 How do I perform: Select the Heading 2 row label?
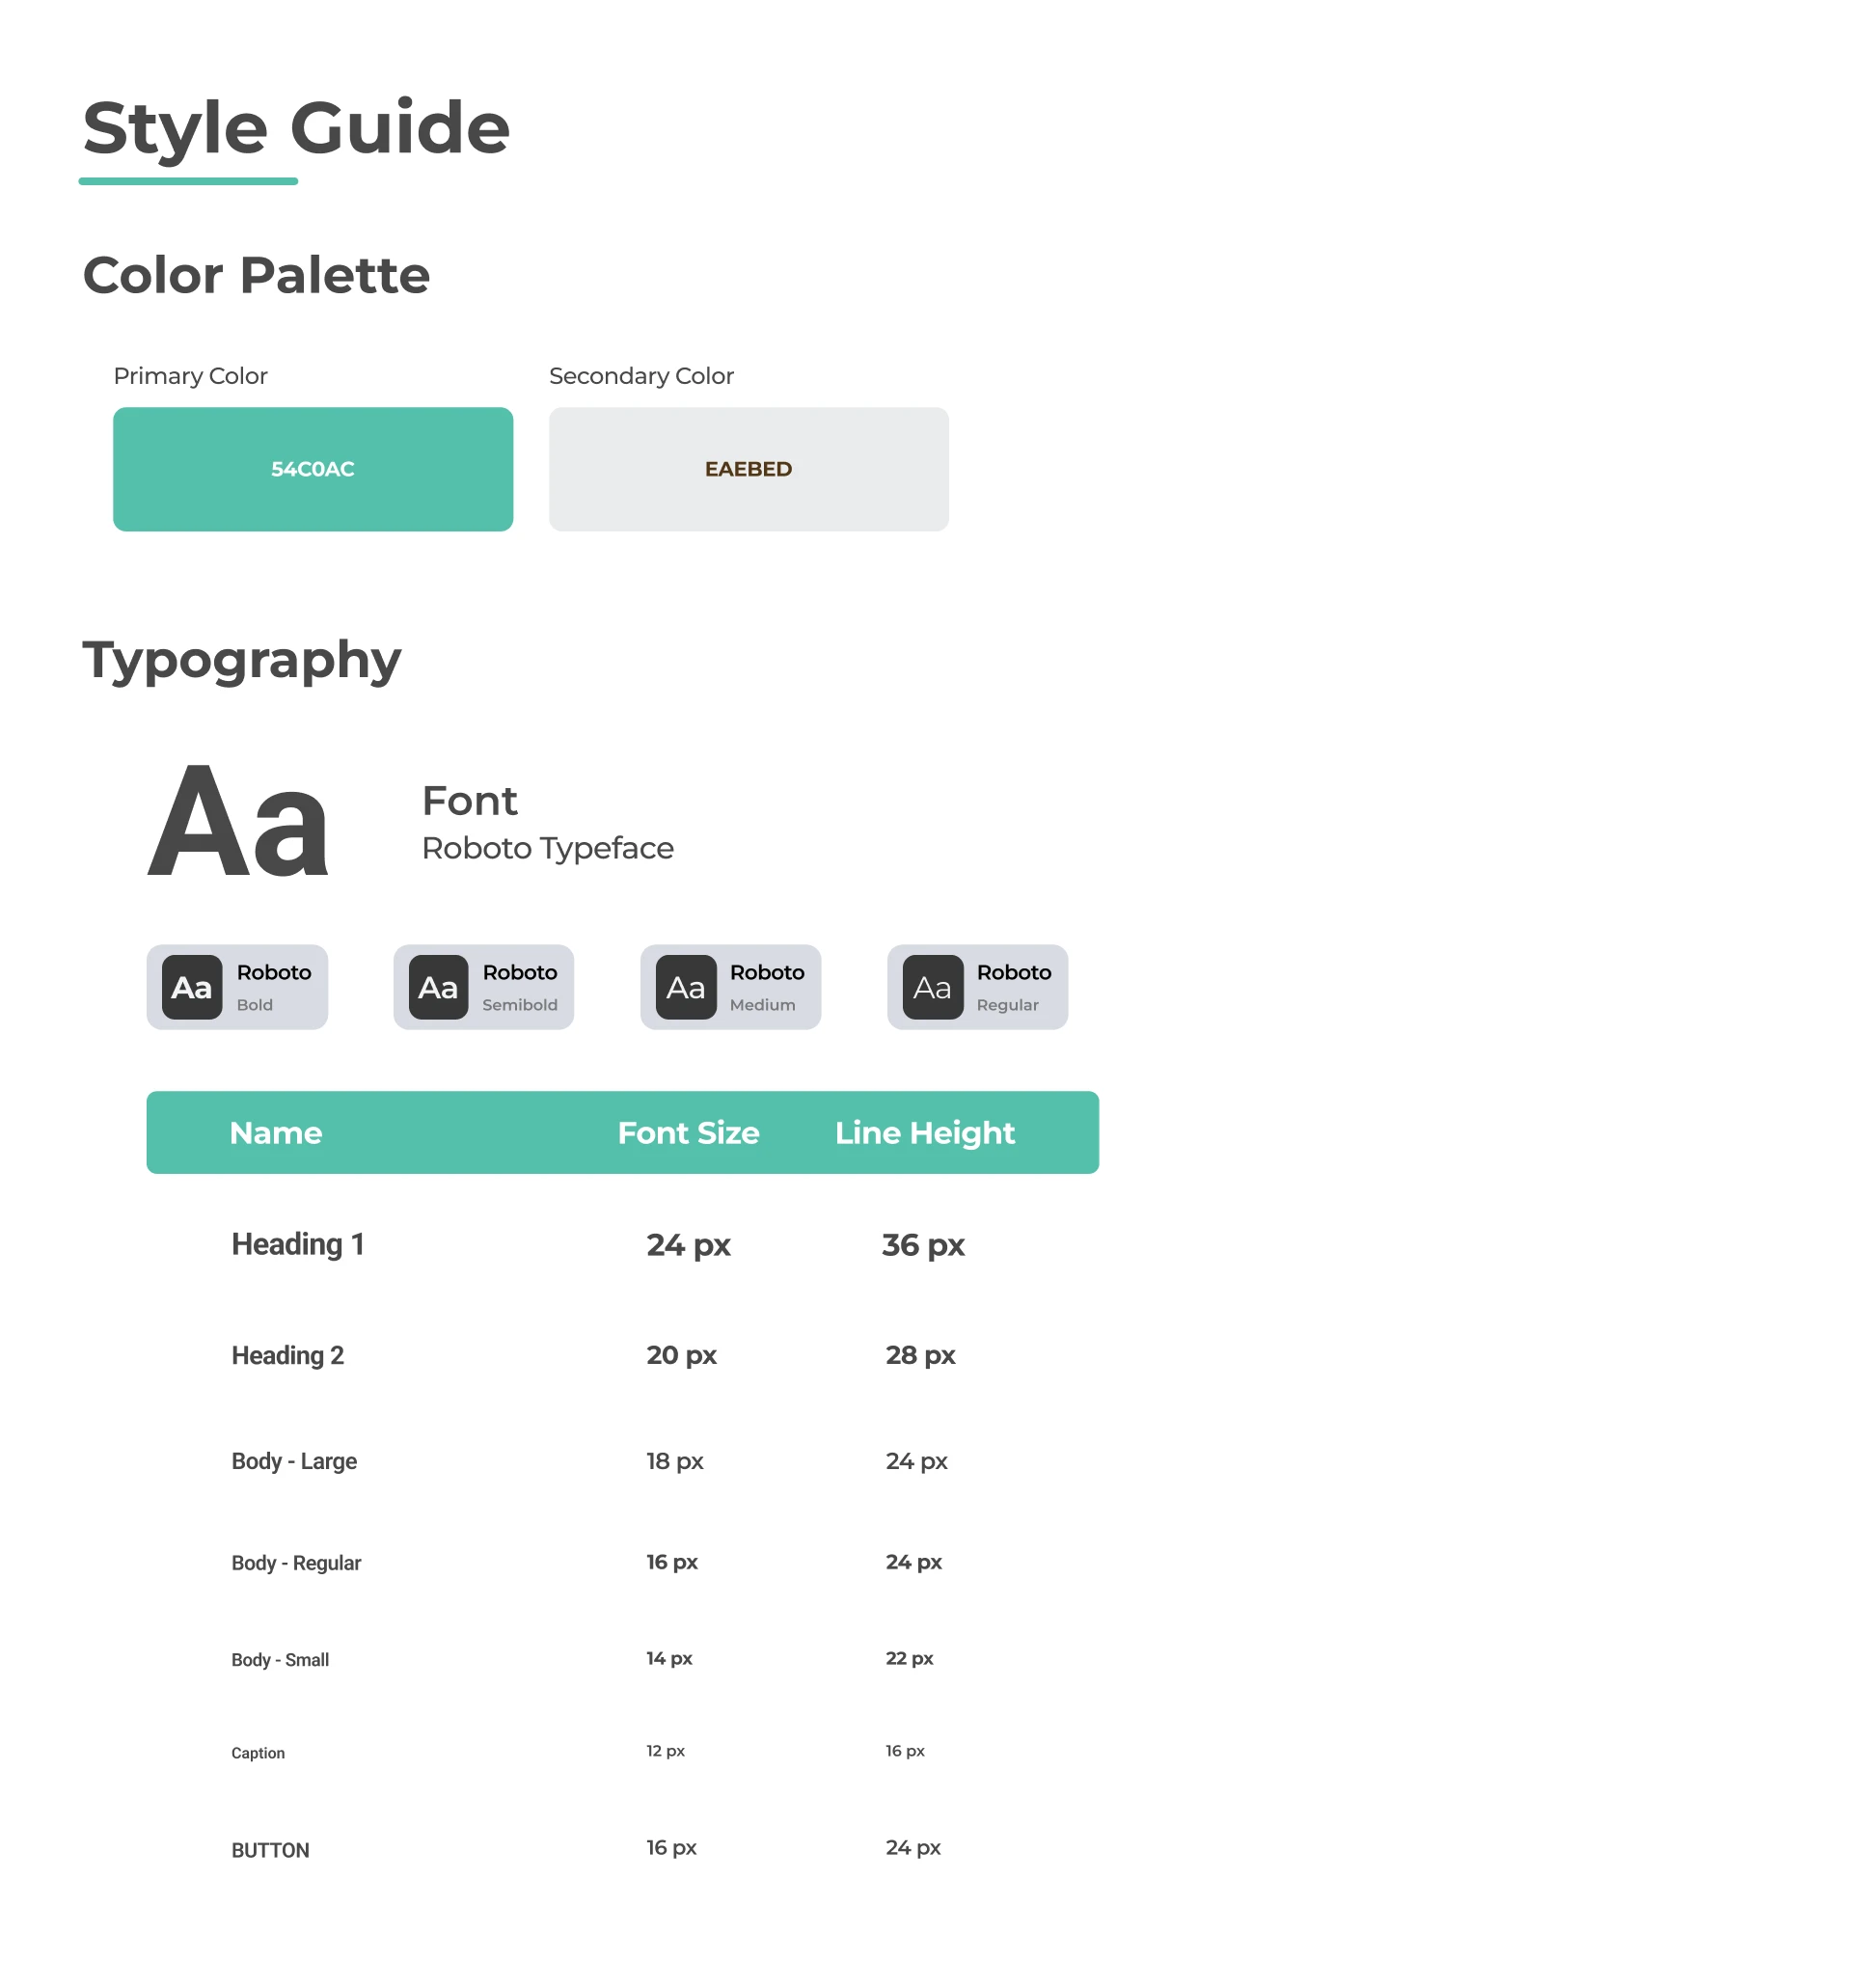[x=288, y=1356]
